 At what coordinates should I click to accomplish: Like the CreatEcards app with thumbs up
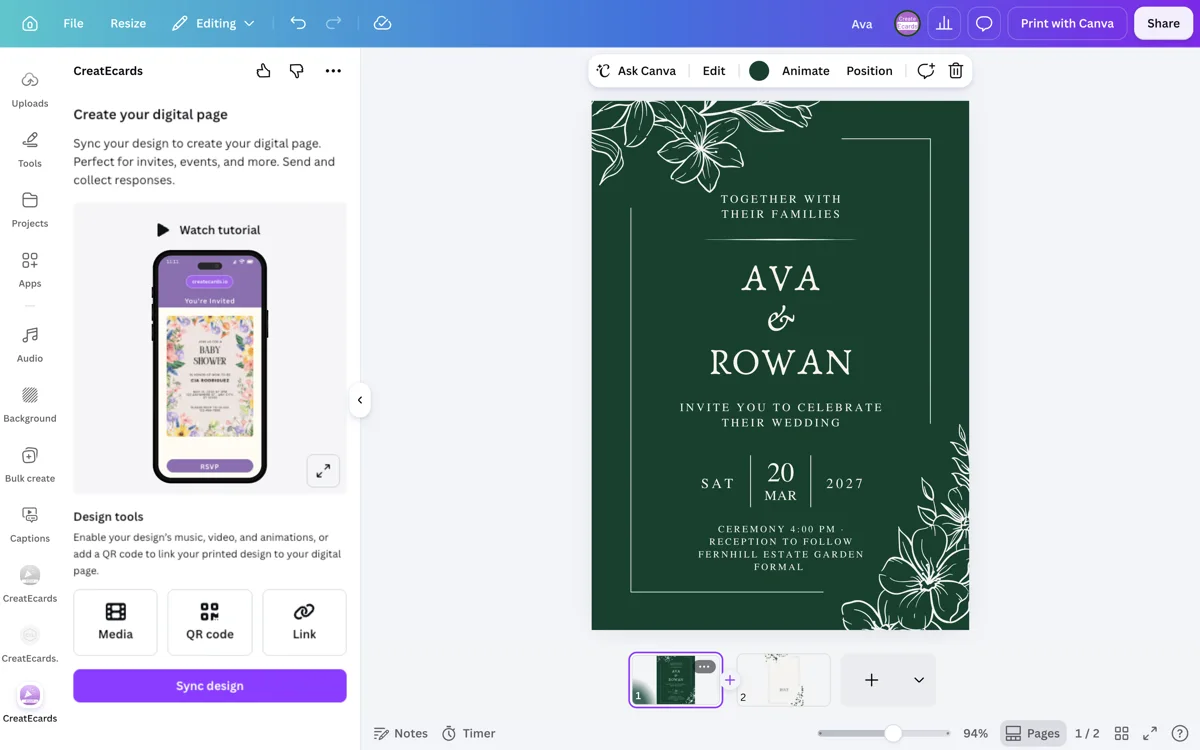(x=263, y=71)
